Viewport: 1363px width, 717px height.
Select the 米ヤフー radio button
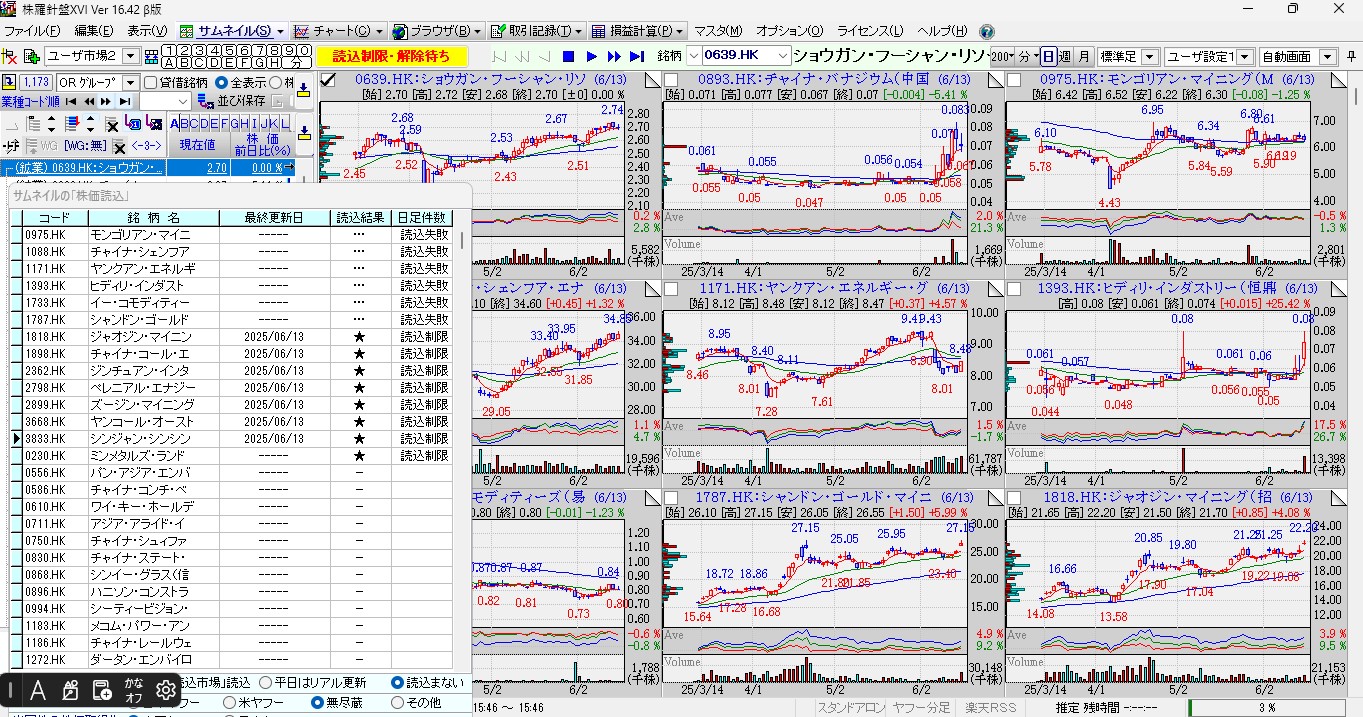229,703
